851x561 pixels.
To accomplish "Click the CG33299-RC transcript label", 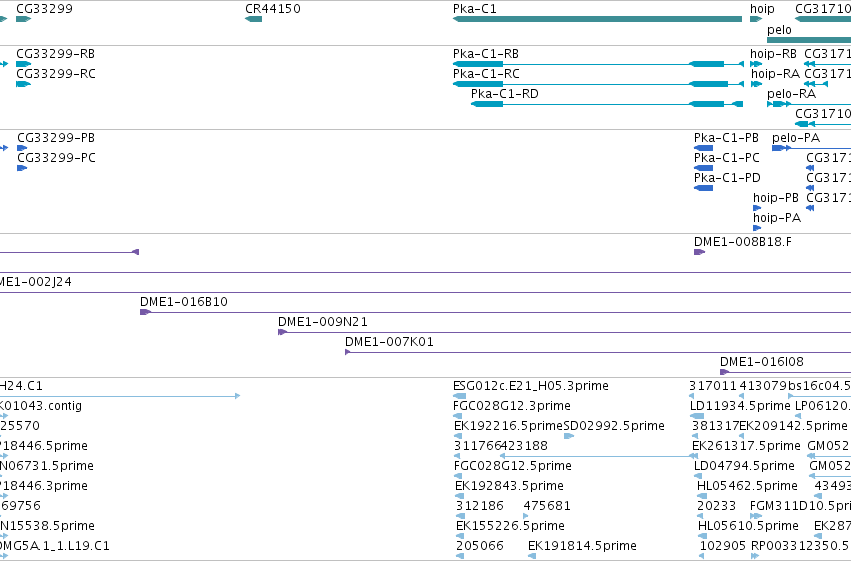I will click(x=56, y=74).
